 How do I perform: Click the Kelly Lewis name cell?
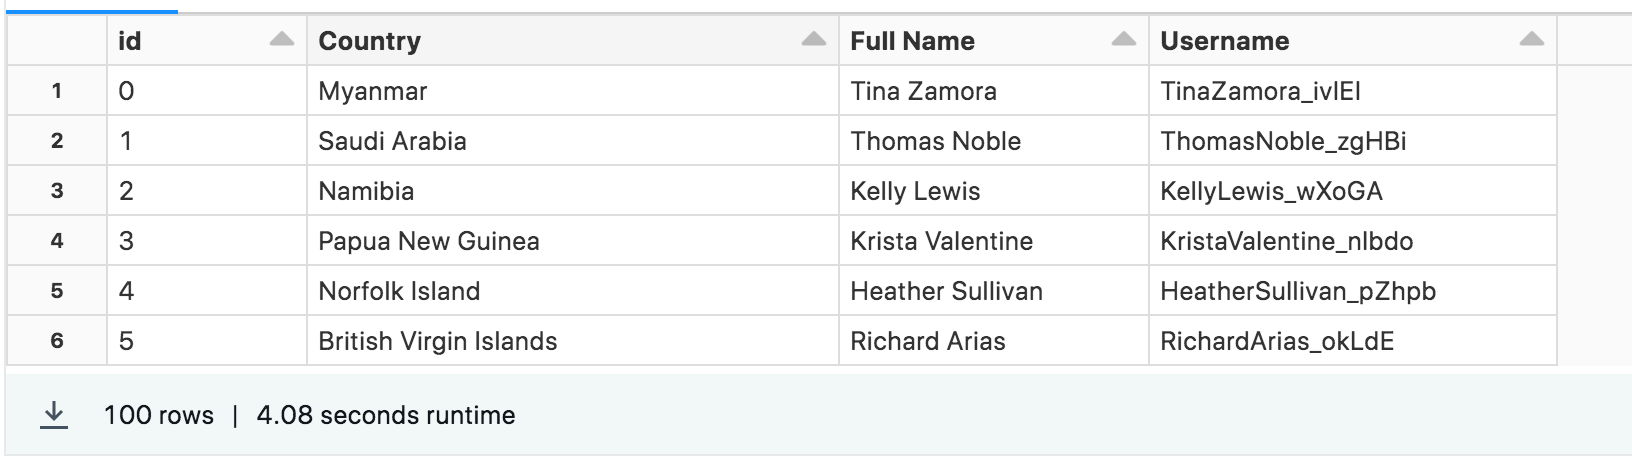(993, 191)
